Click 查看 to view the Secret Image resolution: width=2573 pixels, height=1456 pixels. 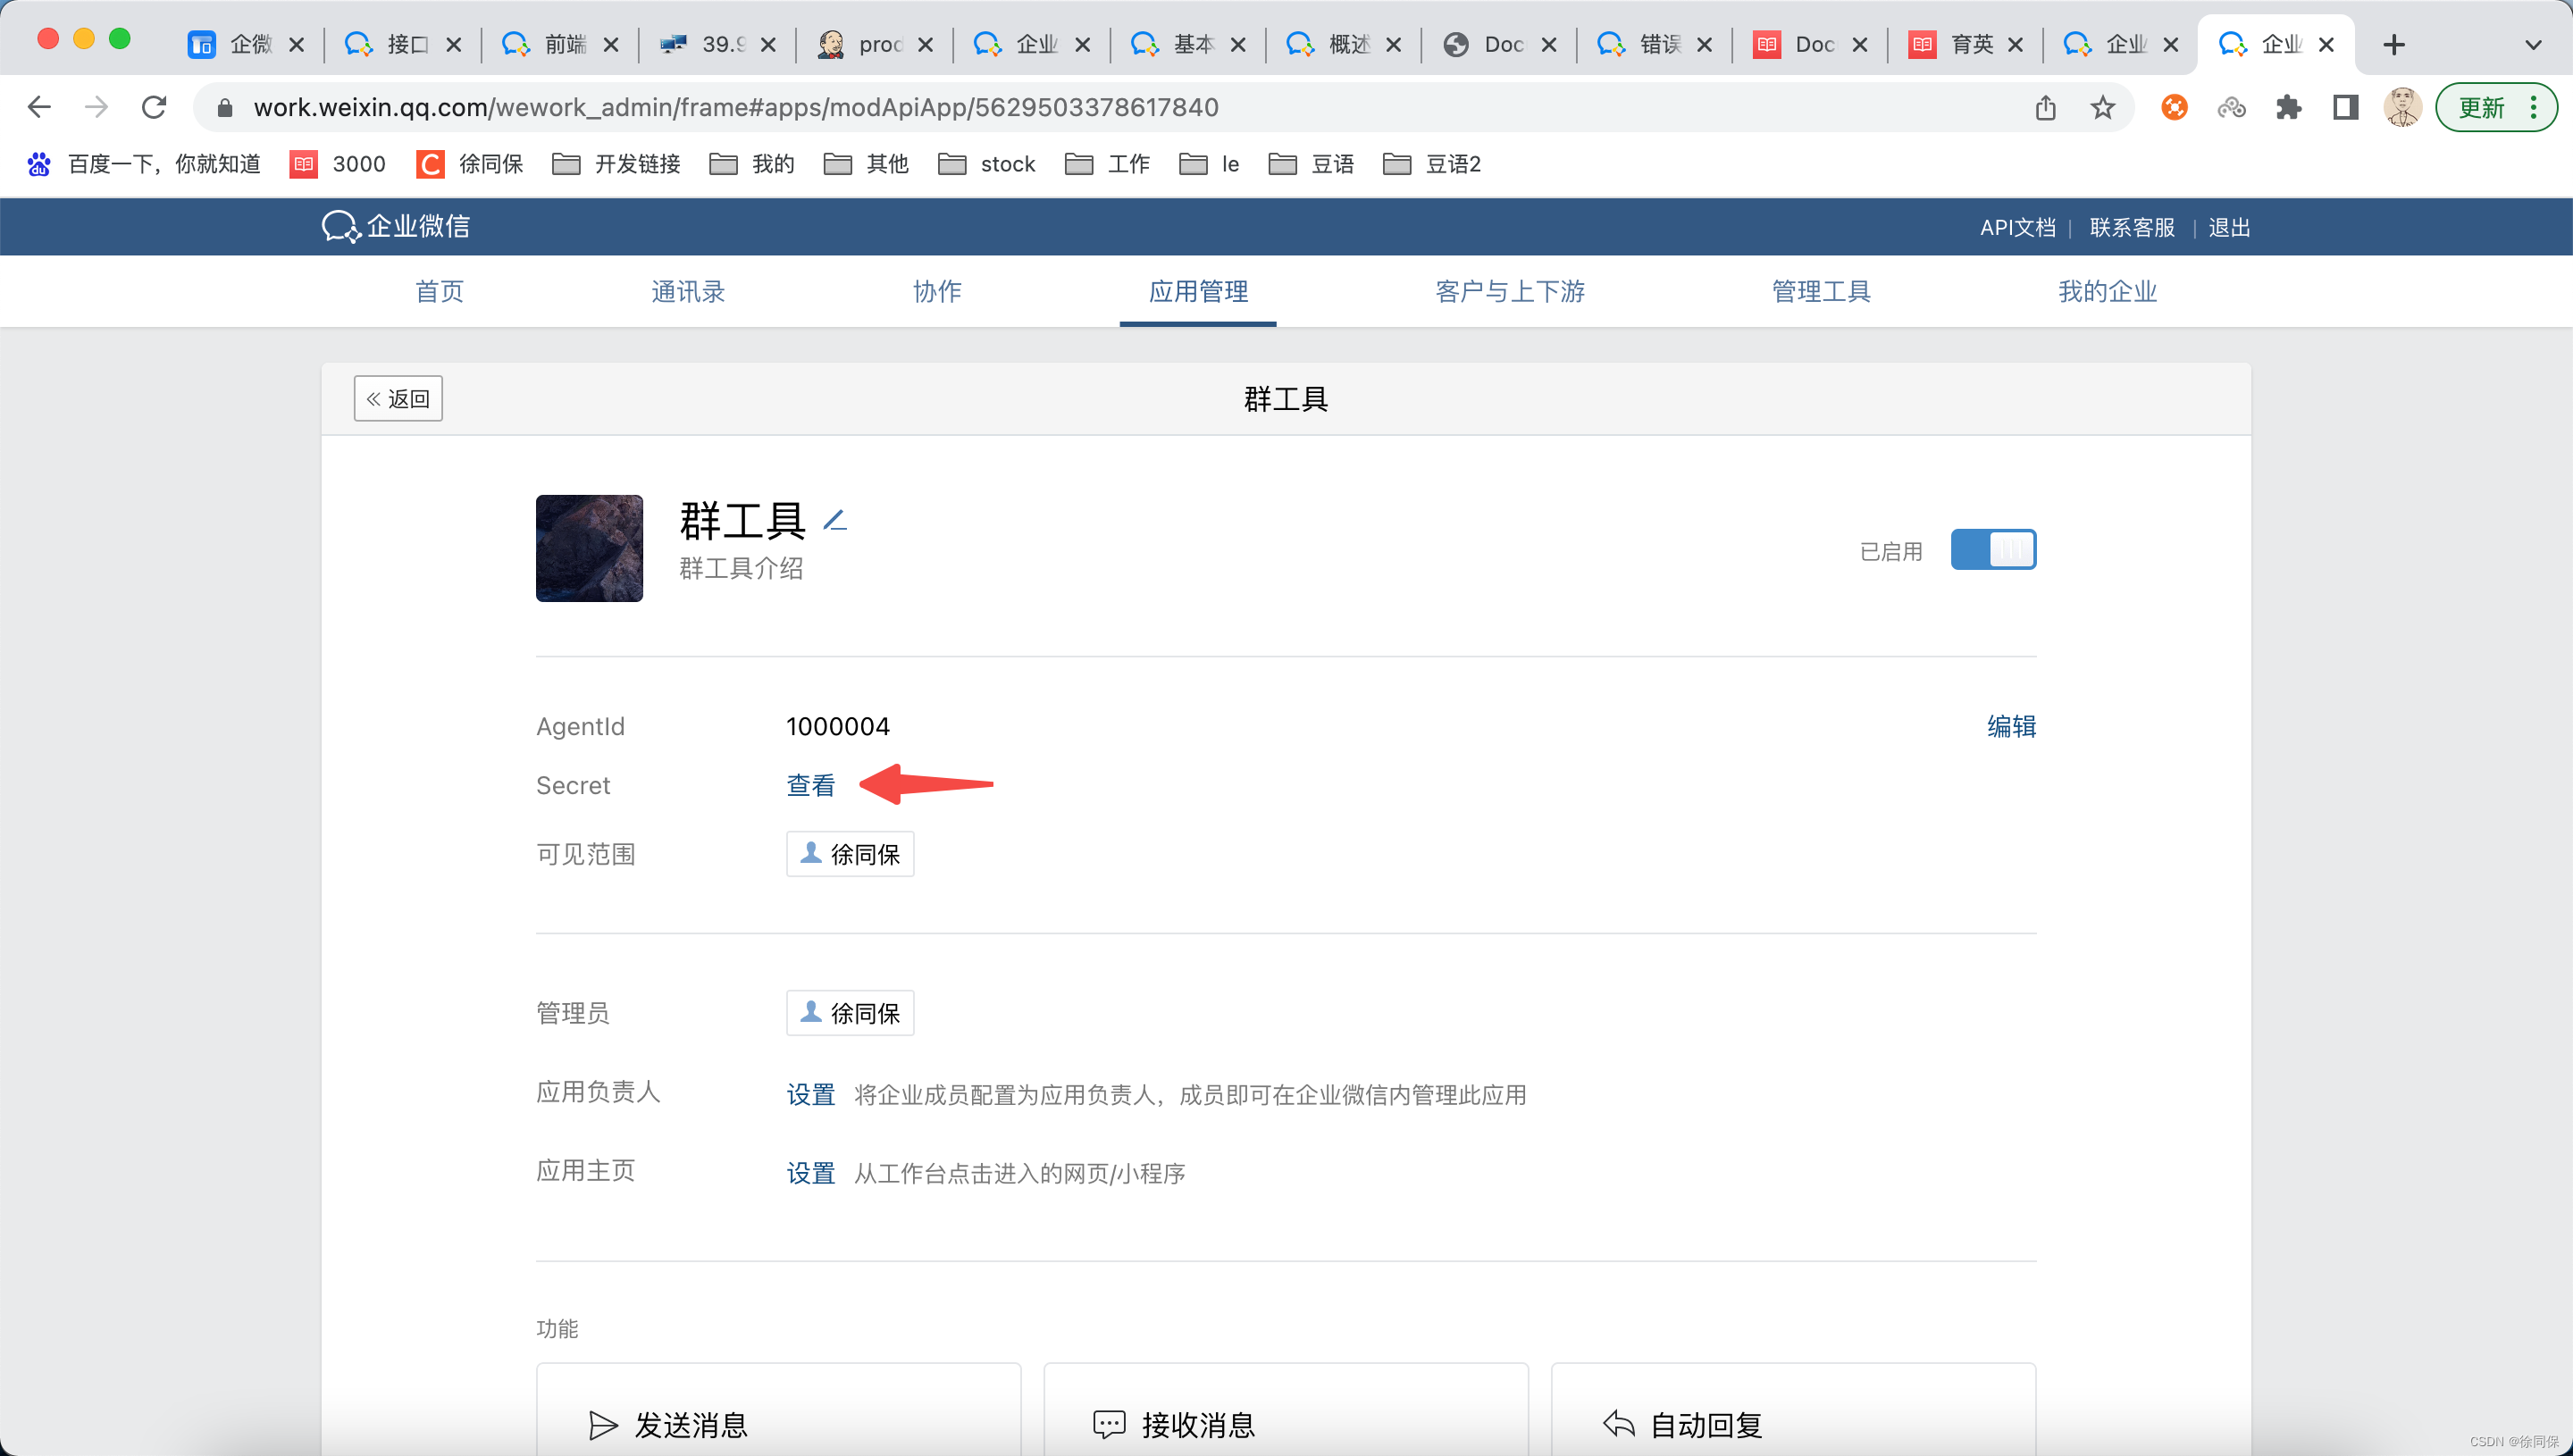810,786
